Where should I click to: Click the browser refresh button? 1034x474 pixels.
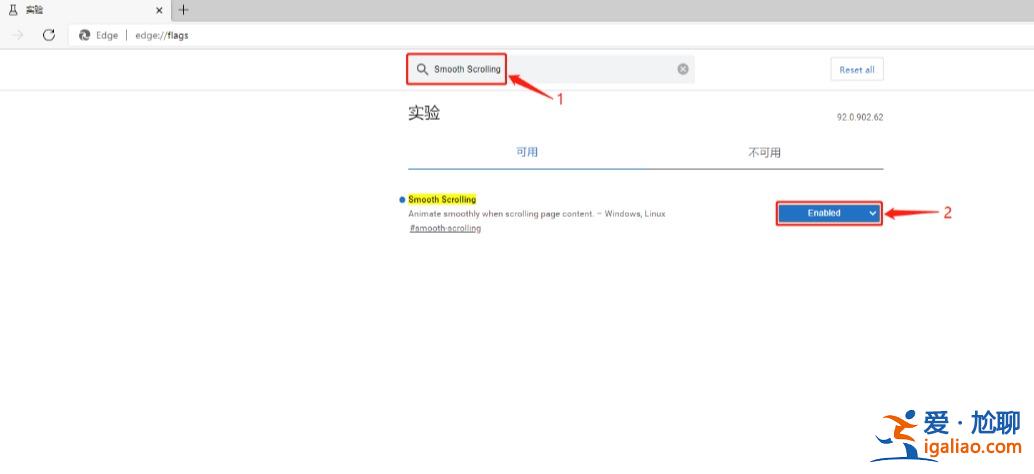pos(48,35)
